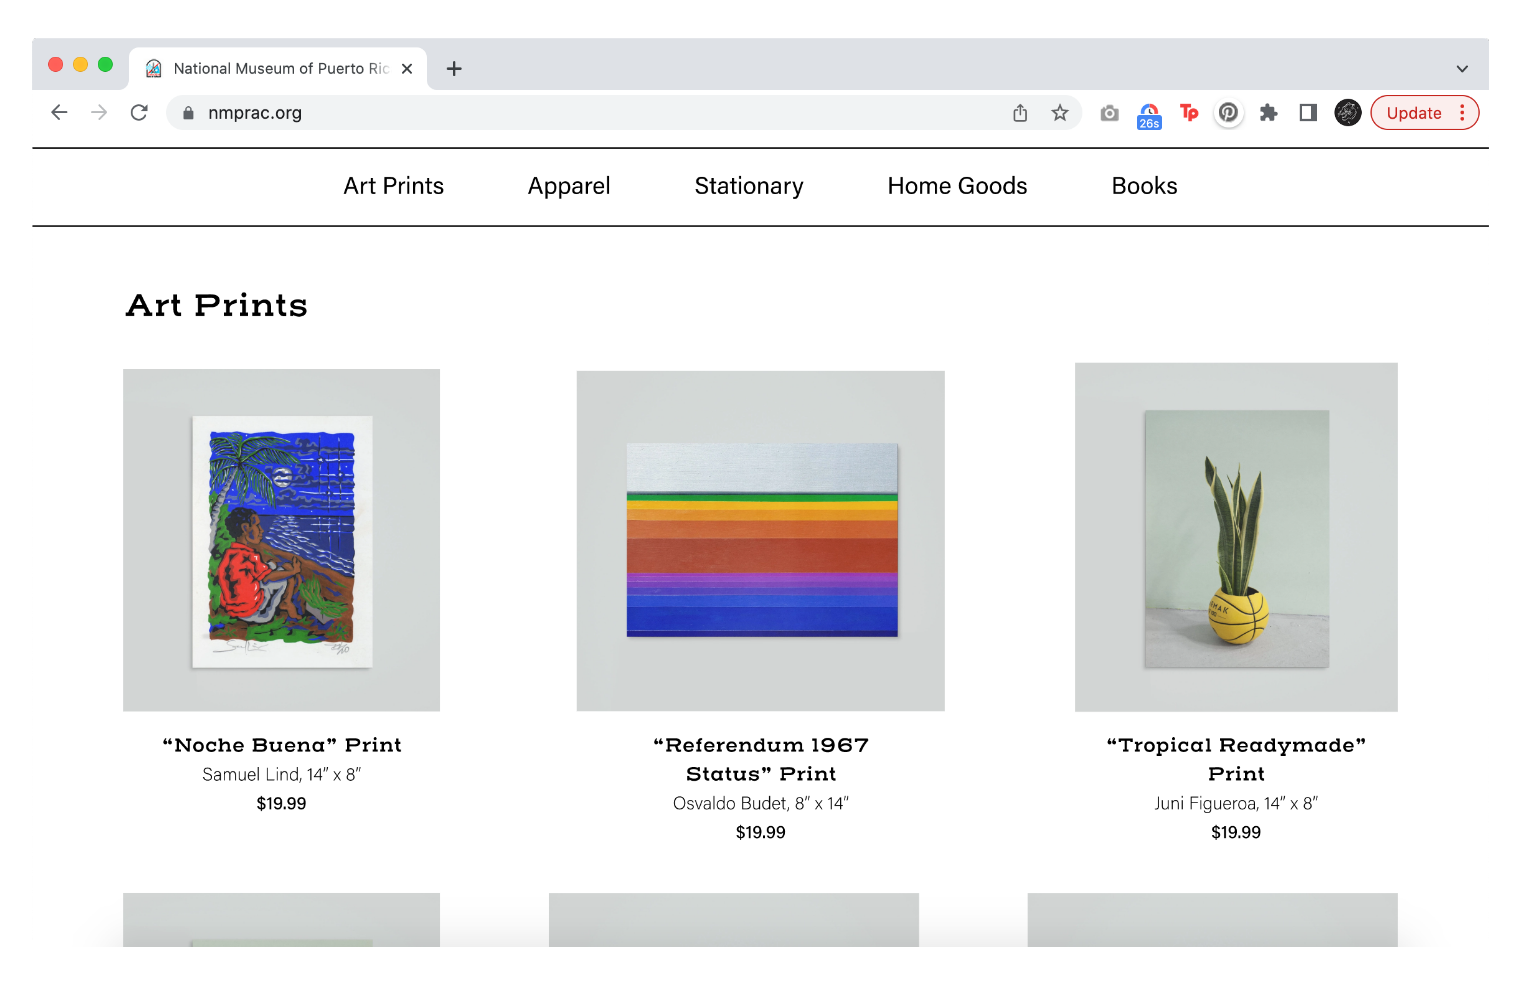Click the lock icon beside nmprac.org
Image resolution: width=1520 pixels, height=993 pixels.
(188, 113)
